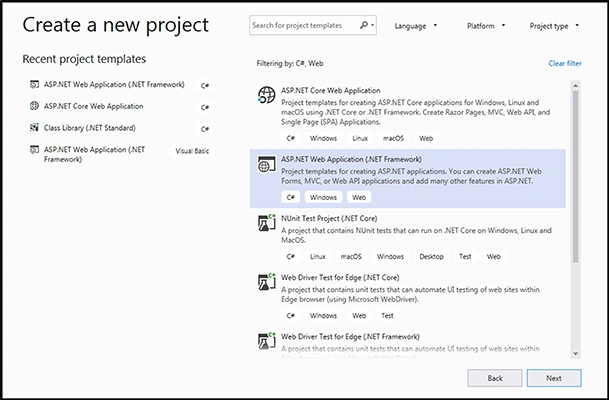Open the Project type filter dropdown
Image resolution: width=609 pixels, height=400 pixels.
click(x=554, y=26)
